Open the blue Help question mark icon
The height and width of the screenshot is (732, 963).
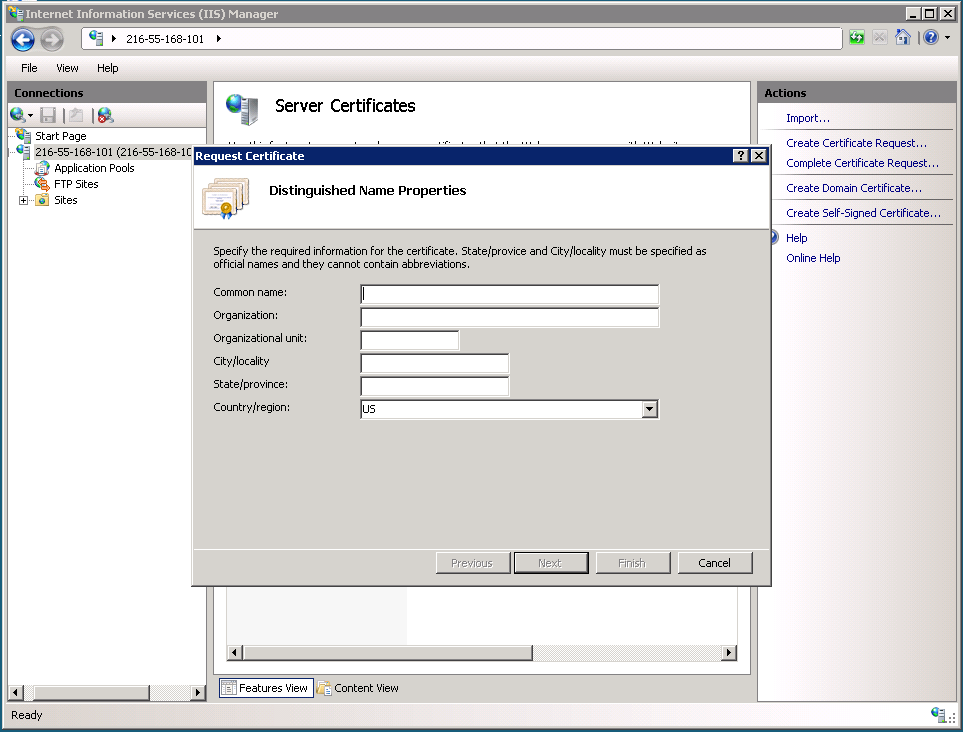(930, 38)
